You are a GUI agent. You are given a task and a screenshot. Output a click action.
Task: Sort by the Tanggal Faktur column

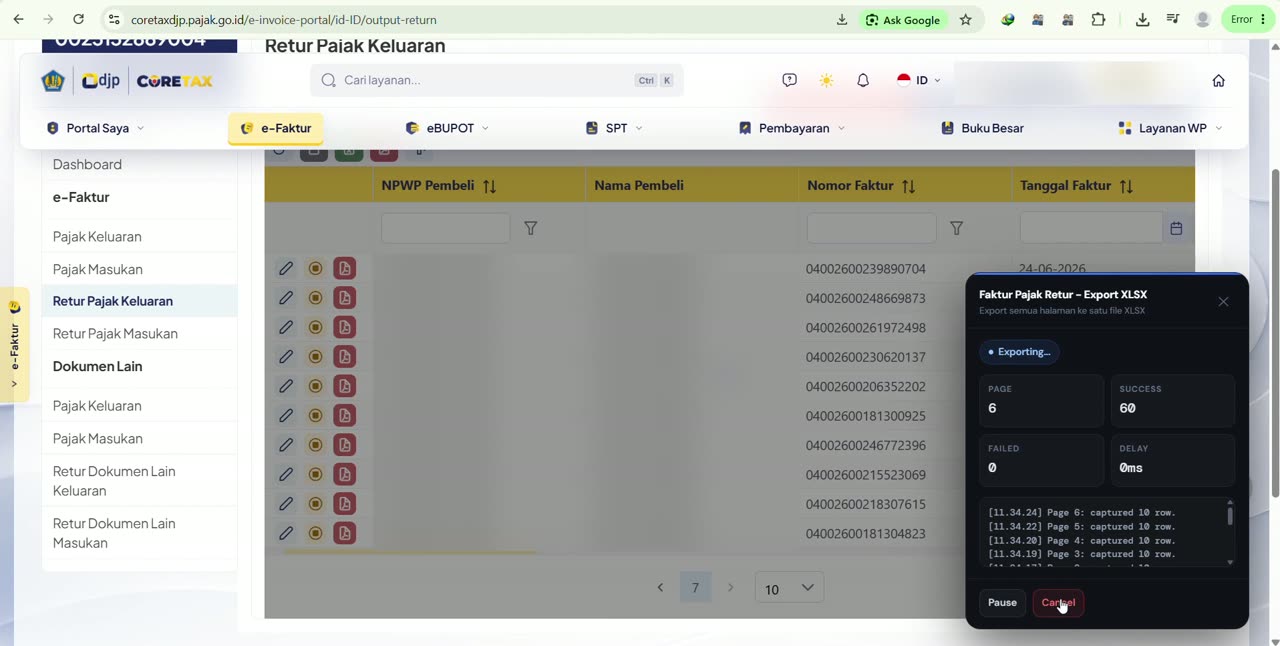[1126, 186]
